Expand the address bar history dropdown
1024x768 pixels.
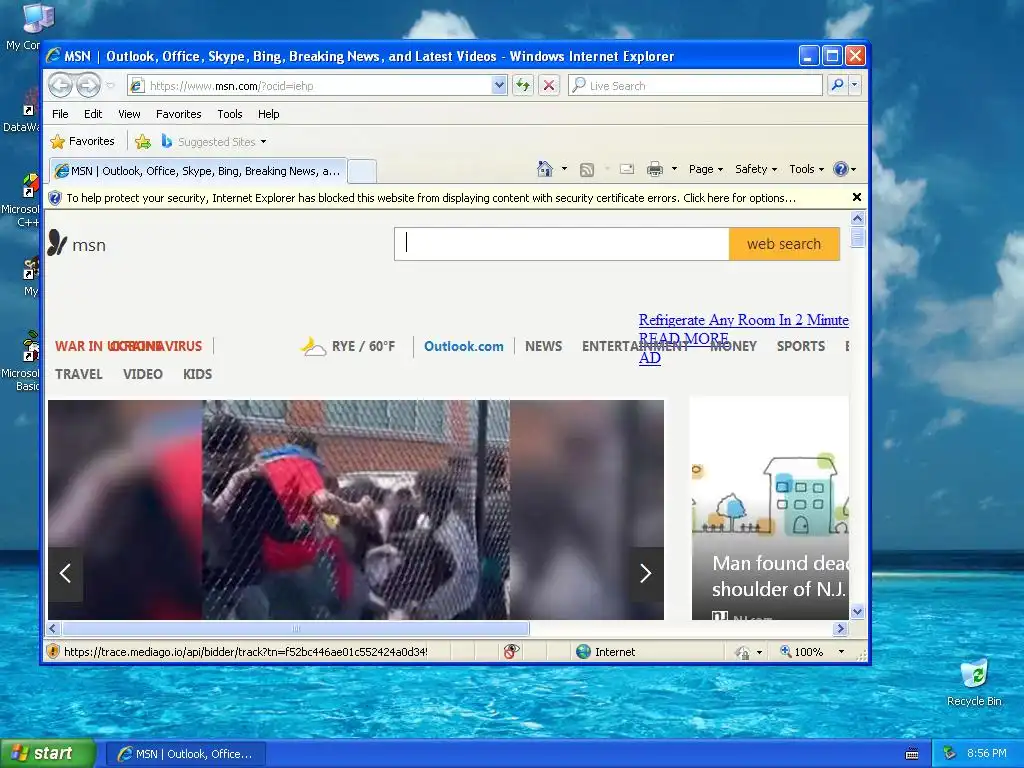(x=499, y=86)
